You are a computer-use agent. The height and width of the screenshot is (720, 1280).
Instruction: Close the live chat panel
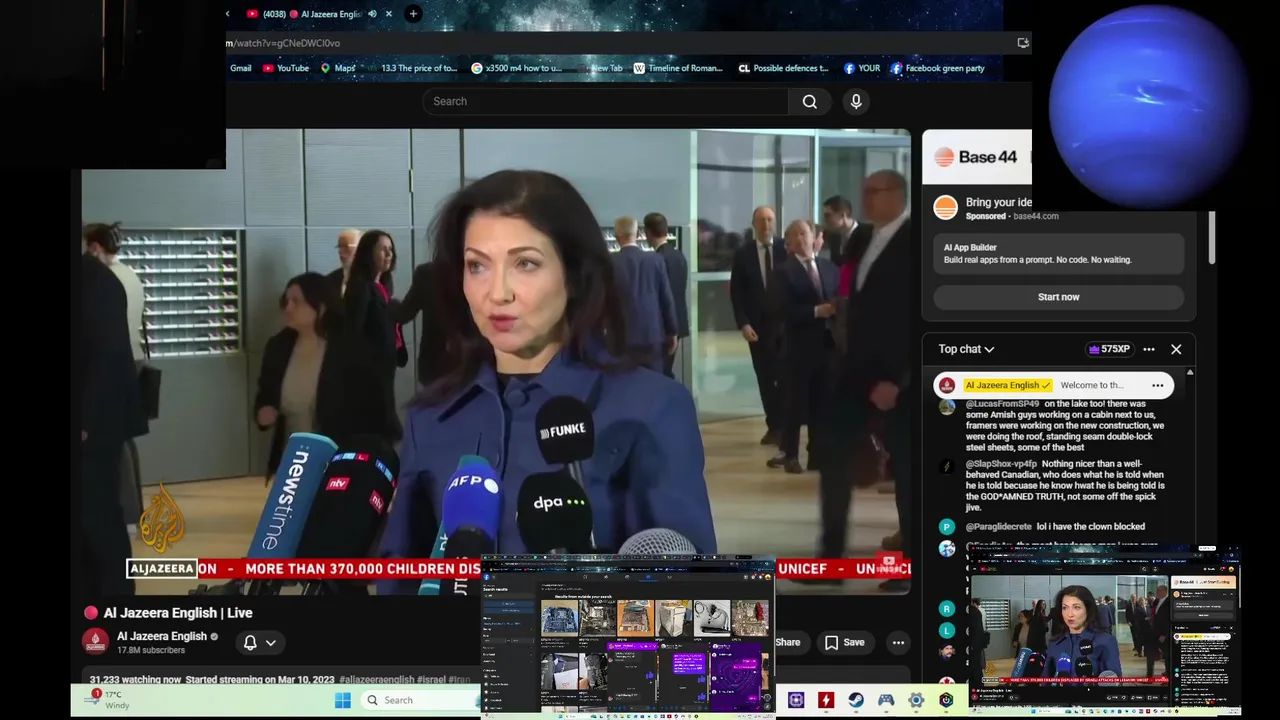tap(1176, 349)
